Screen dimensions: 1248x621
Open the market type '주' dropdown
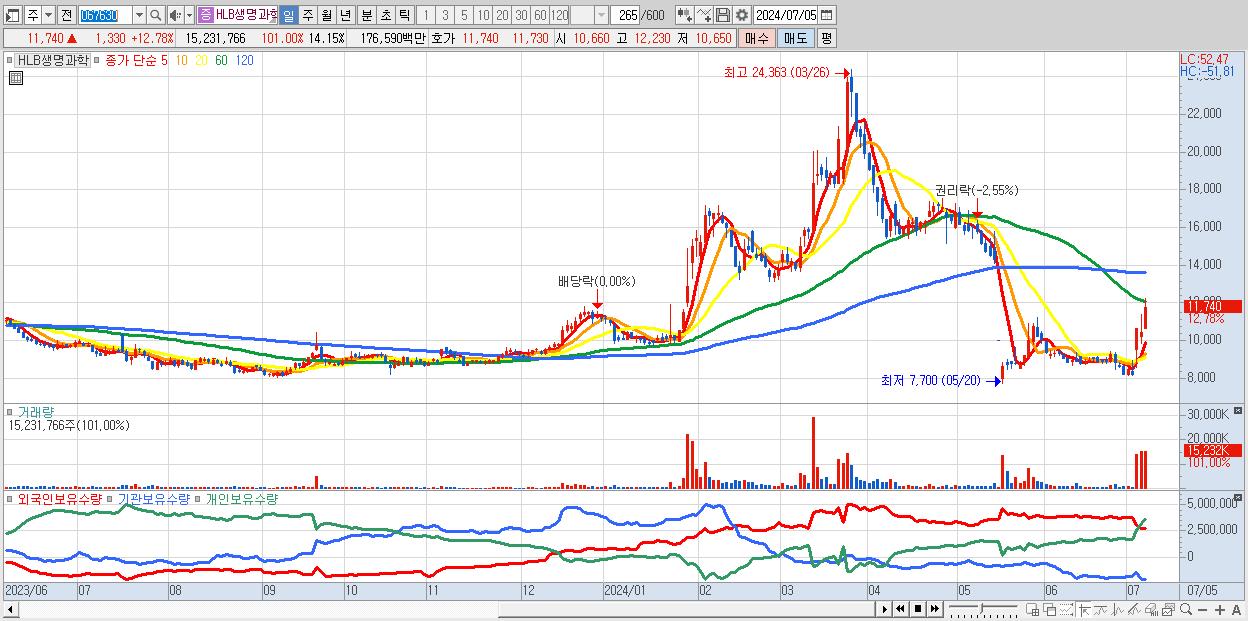click(x=48, y=15)
